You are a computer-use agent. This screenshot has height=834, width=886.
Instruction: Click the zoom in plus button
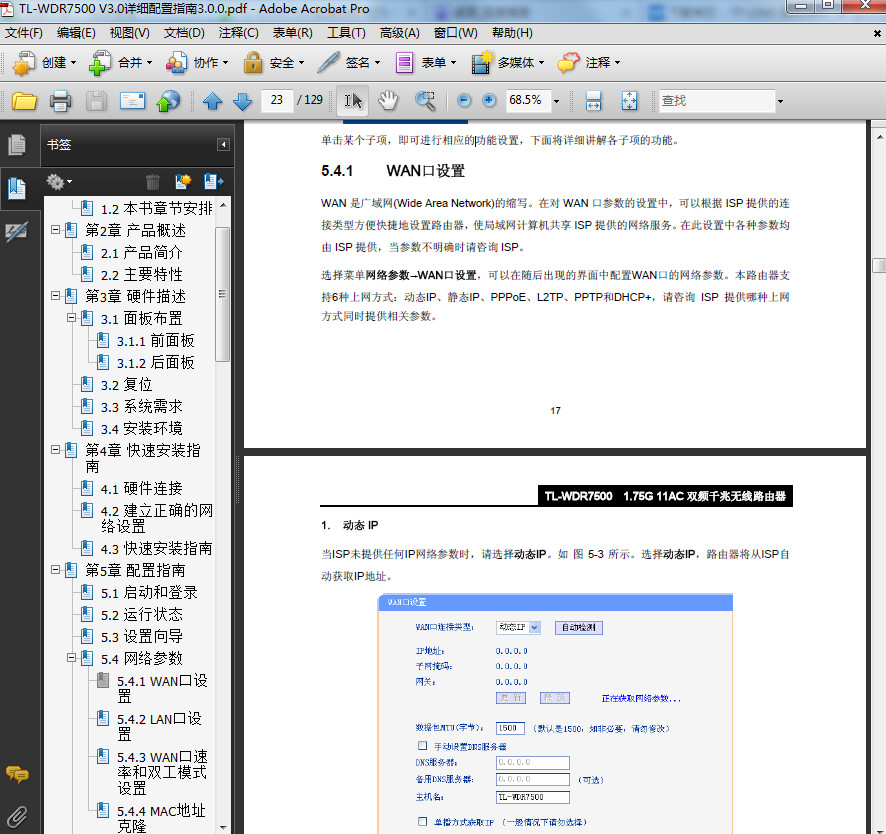[489, 101]
